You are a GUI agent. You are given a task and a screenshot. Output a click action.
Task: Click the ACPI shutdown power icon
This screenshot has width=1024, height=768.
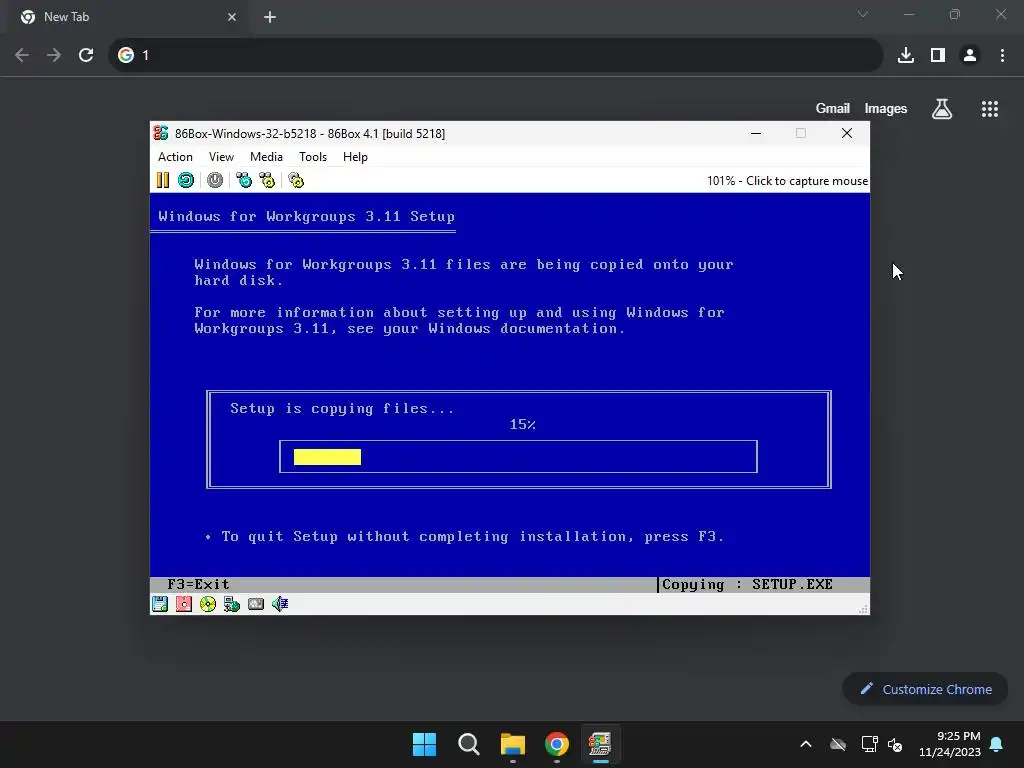tap(215, 180)
